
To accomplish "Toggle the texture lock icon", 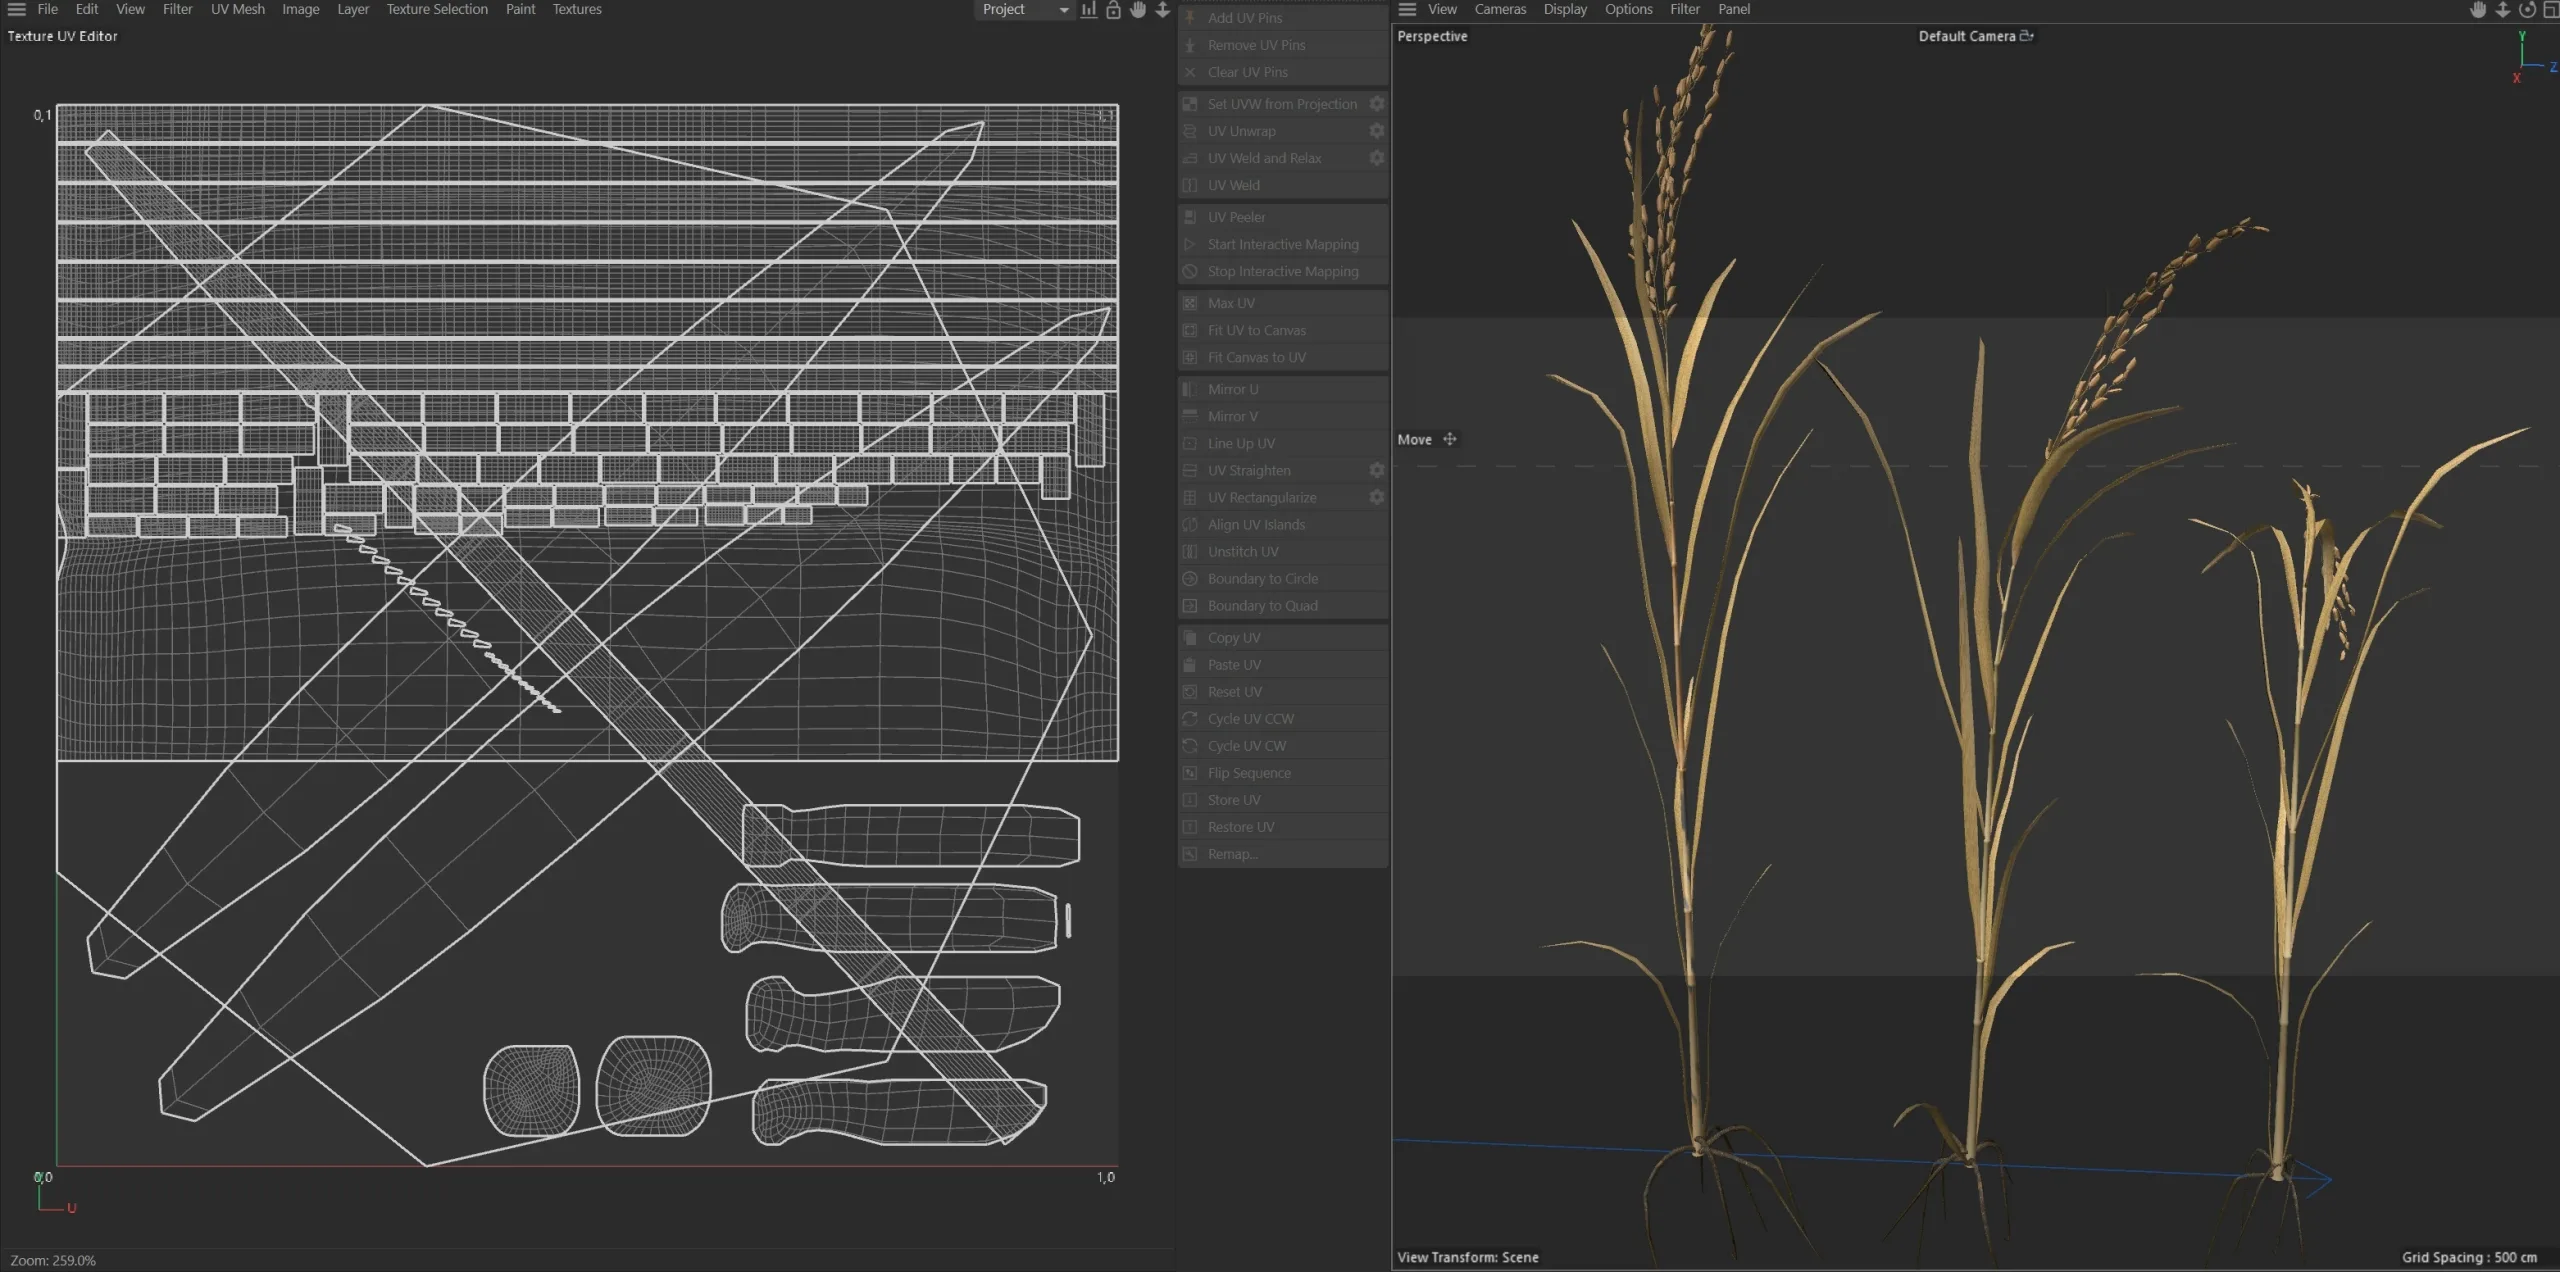I will (x=1113, y=9).
